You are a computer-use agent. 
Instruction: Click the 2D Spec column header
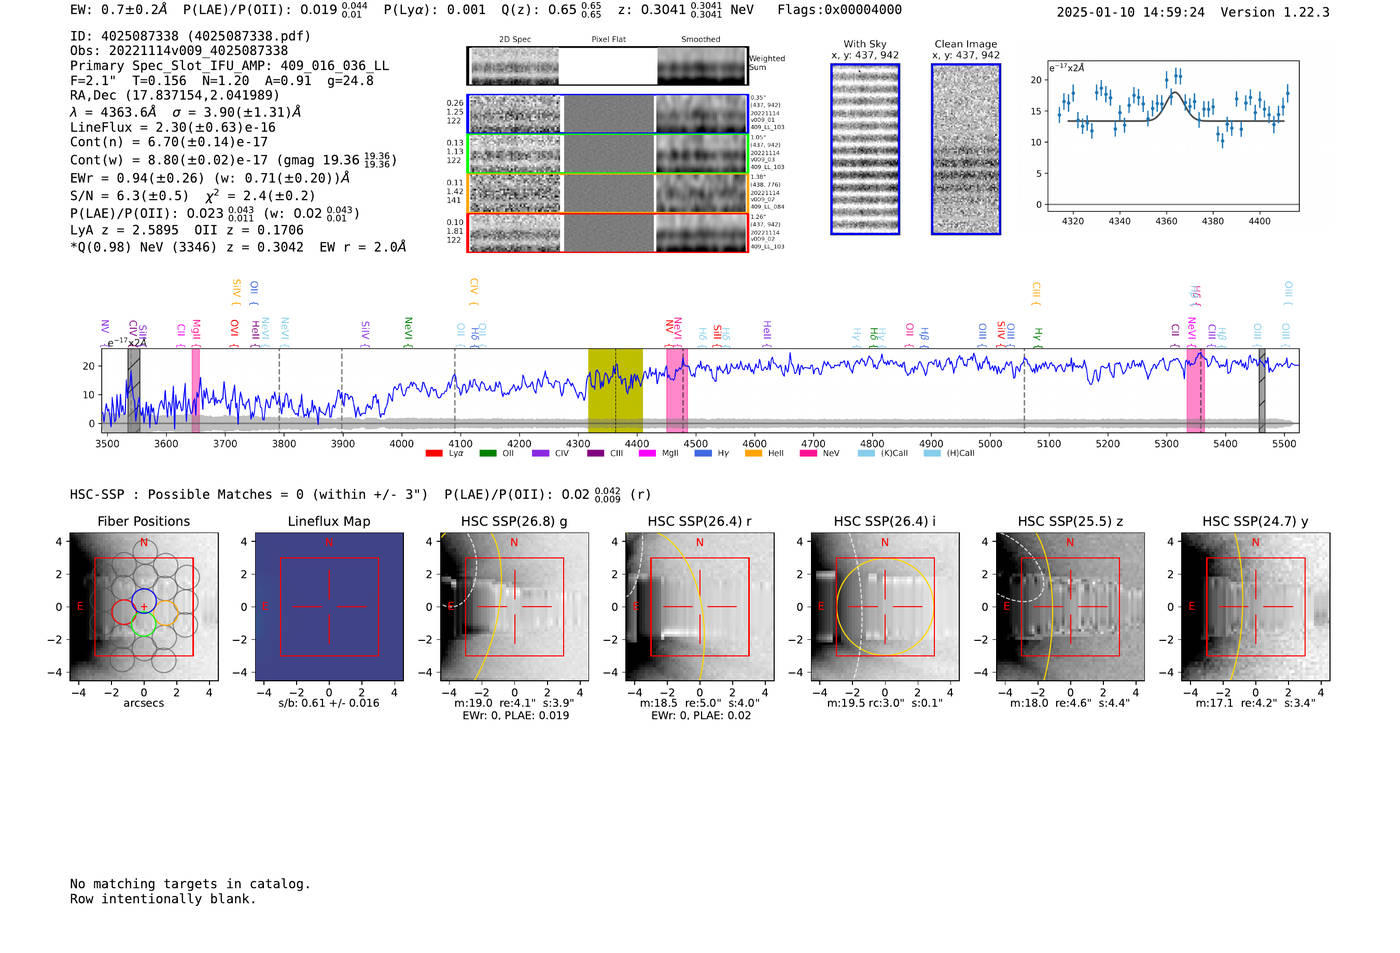tap(515, 40)
